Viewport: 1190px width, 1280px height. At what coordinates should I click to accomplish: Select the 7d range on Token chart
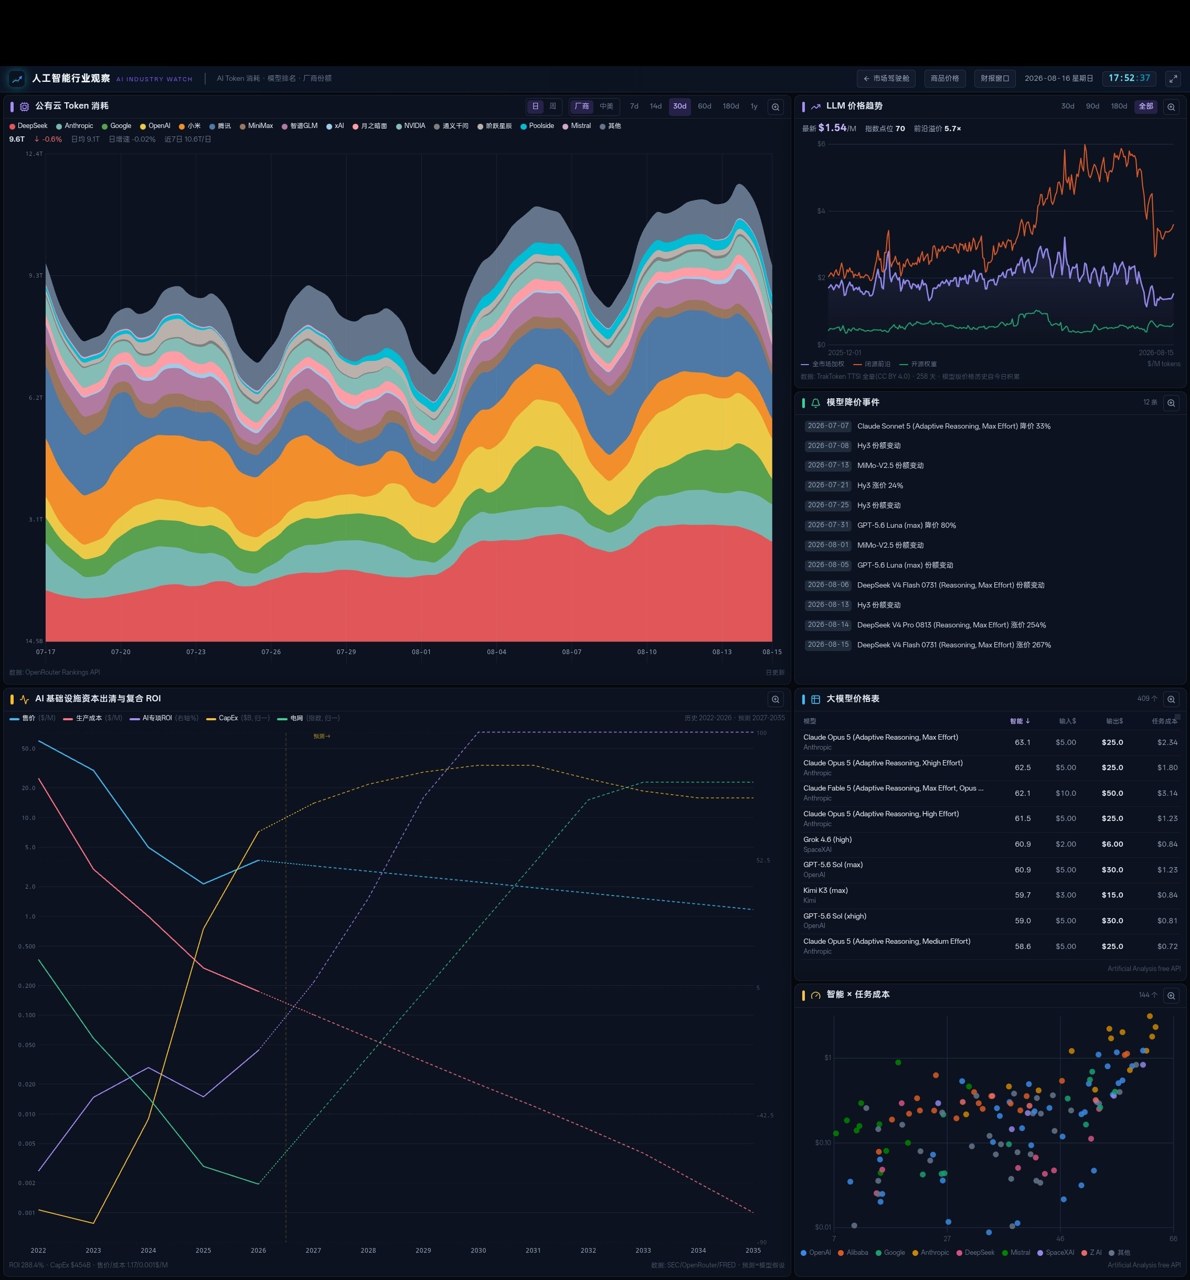click(634, 106)
